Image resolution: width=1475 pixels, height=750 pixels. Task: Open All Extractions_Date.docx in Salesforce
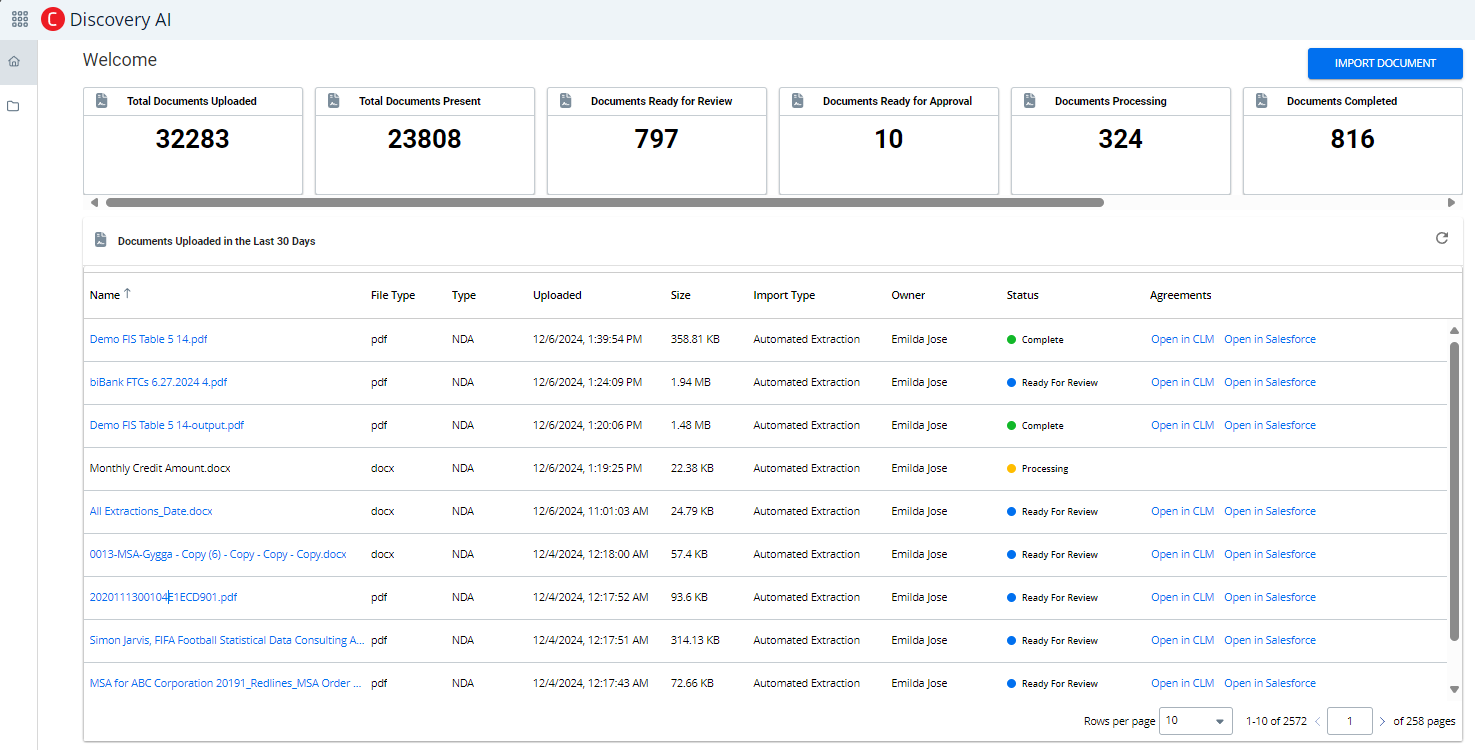[x=1269, y=511]
